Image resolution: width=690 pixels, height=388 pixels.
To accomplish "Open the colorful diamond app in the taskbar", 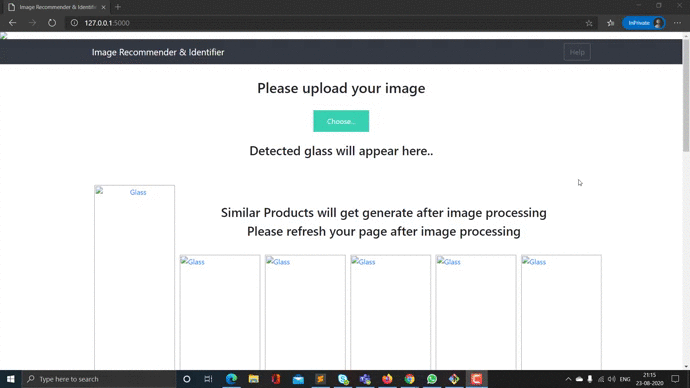I will [454, 379].
